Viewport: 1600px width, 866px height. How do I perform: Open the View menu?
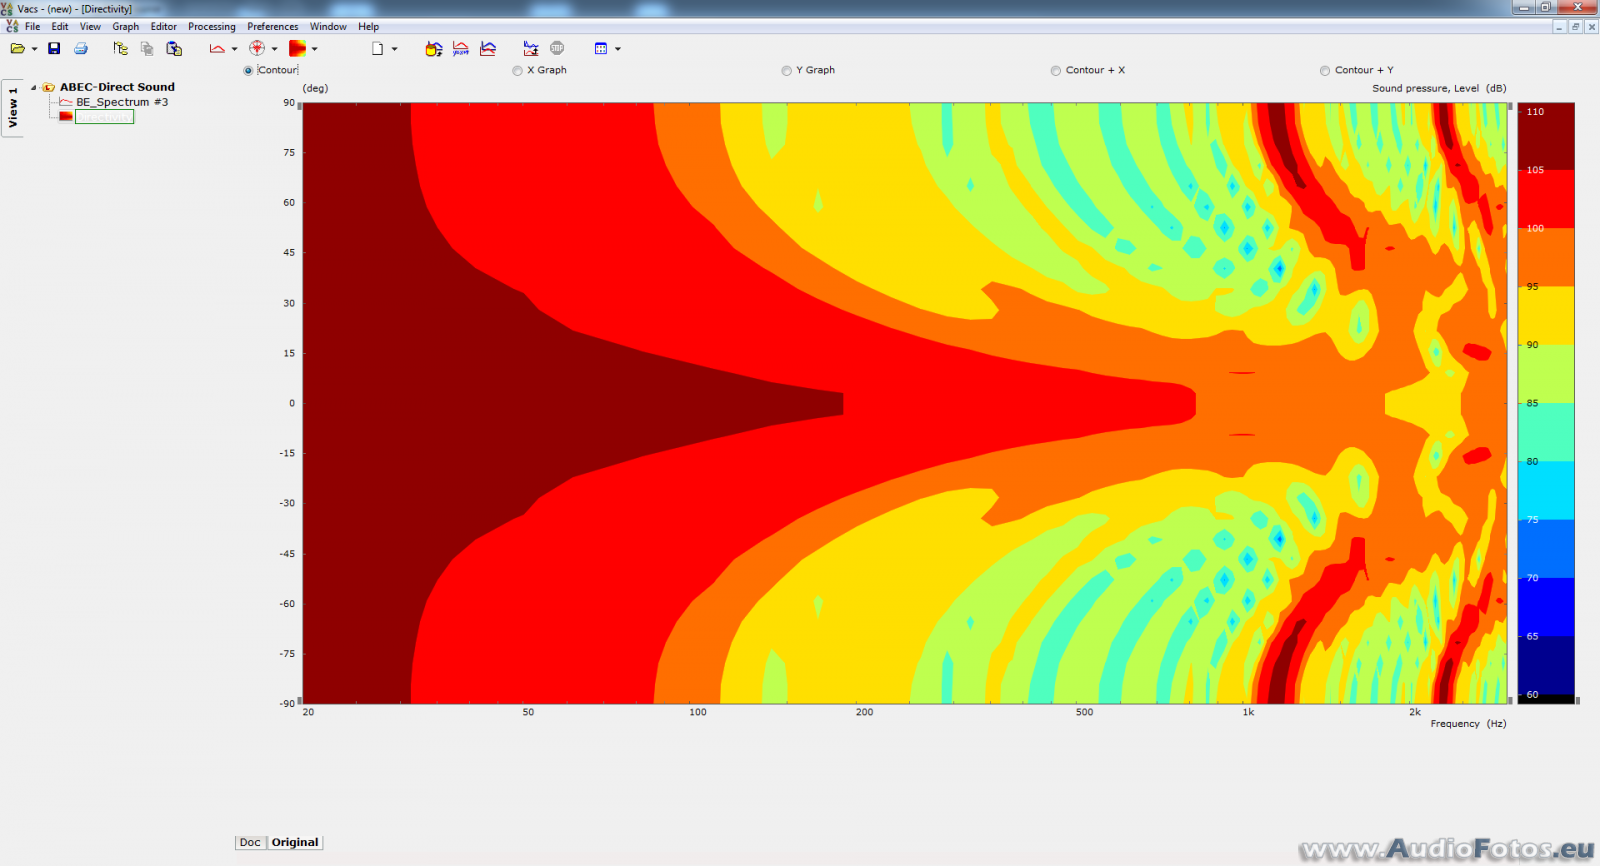click(90, 27)
